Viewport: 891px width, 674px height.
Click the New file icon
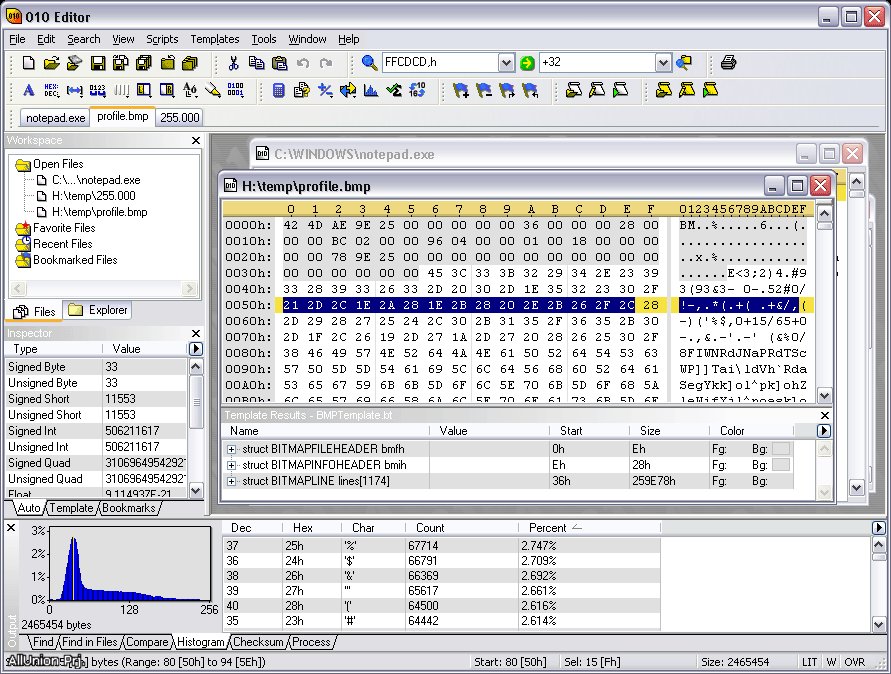[x=28, y=63]
